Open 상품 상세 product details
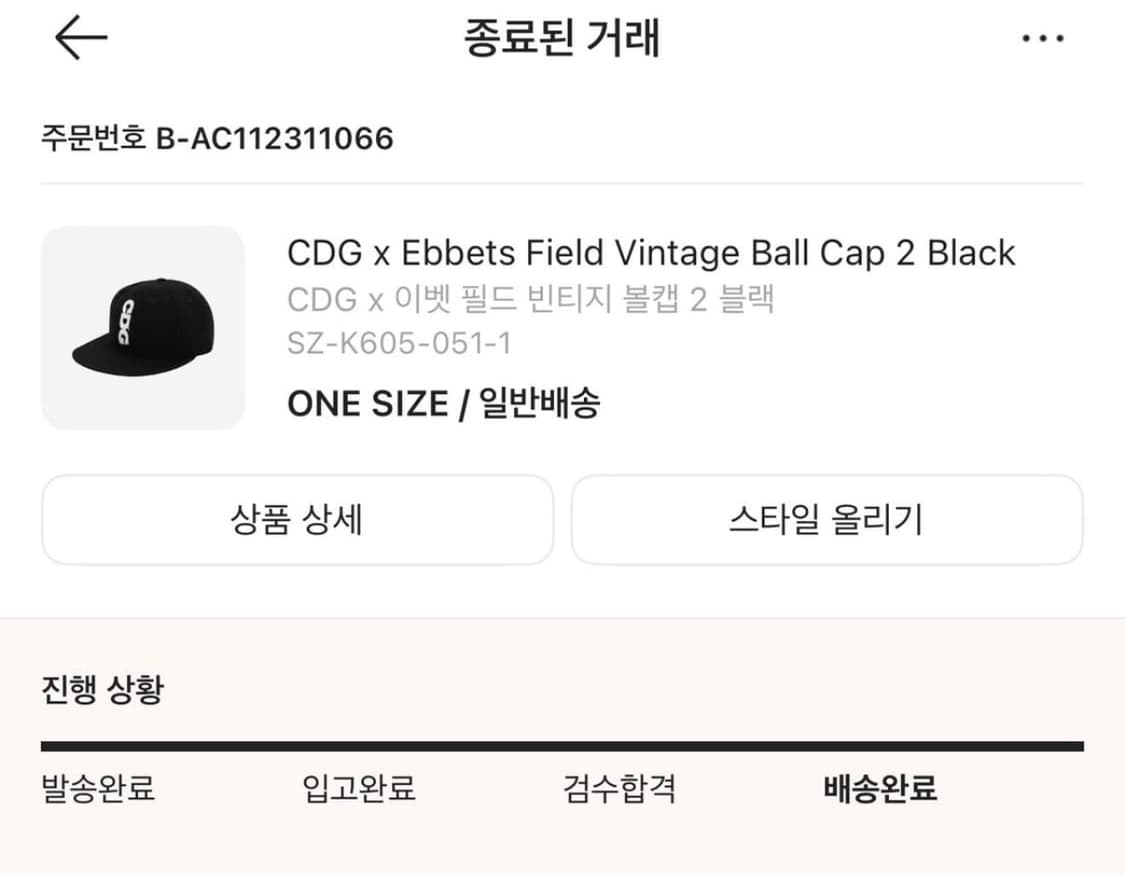The width and height of the screenshot is (1125, 875). (x=297, y=519)
